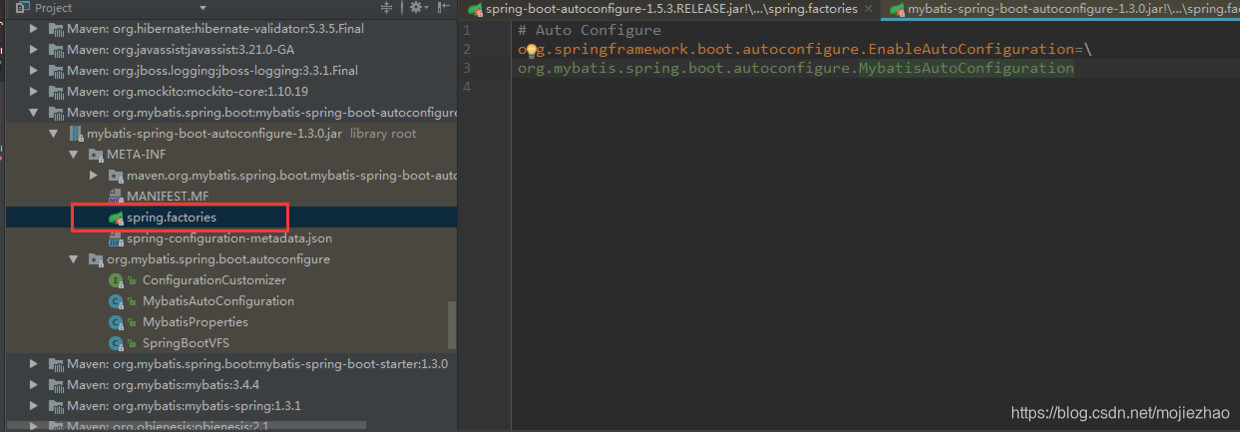Collapse Maven mybatis-spring-boot-autoconfigure node
This screenshot has width=1240, height=432.
(x=34, y=112)
